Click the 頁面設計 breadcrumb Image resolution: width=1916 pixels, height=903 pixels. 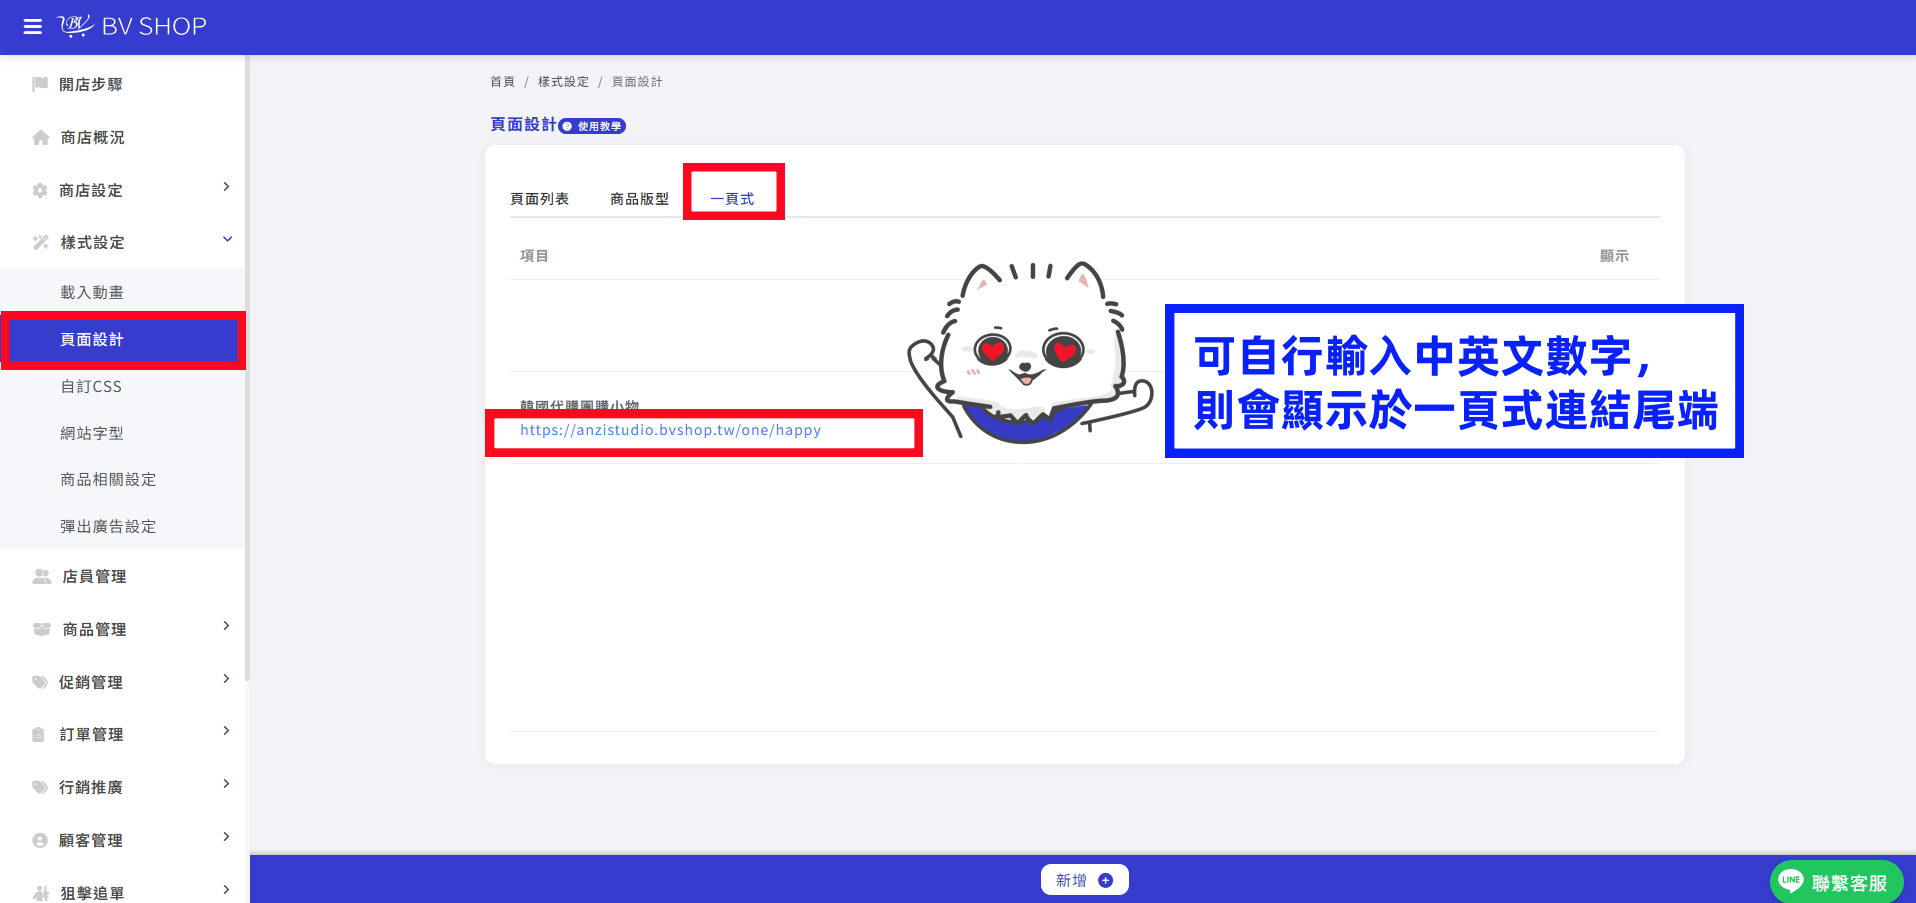(637, 82)
